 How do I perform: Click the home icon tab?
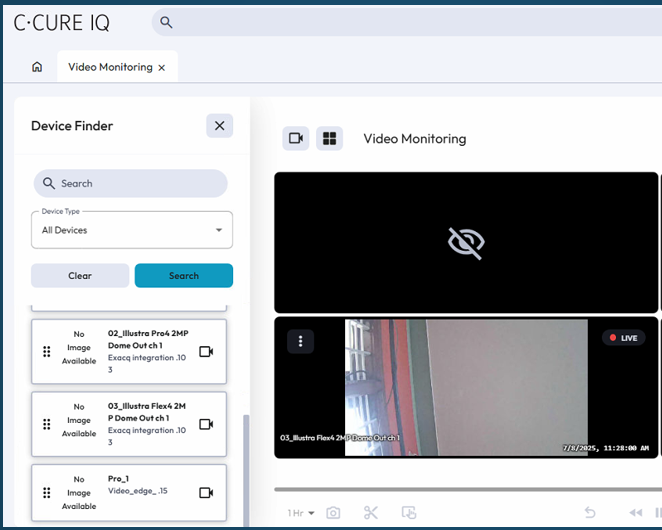(37, 67)
